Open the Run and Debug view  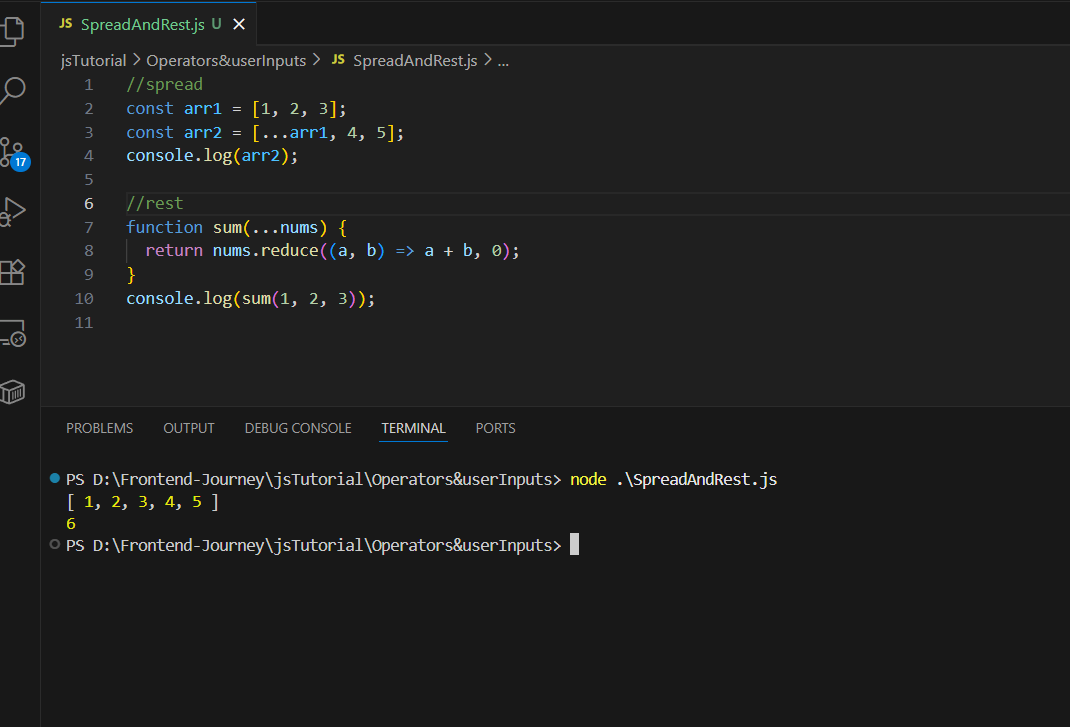[12, 212]
